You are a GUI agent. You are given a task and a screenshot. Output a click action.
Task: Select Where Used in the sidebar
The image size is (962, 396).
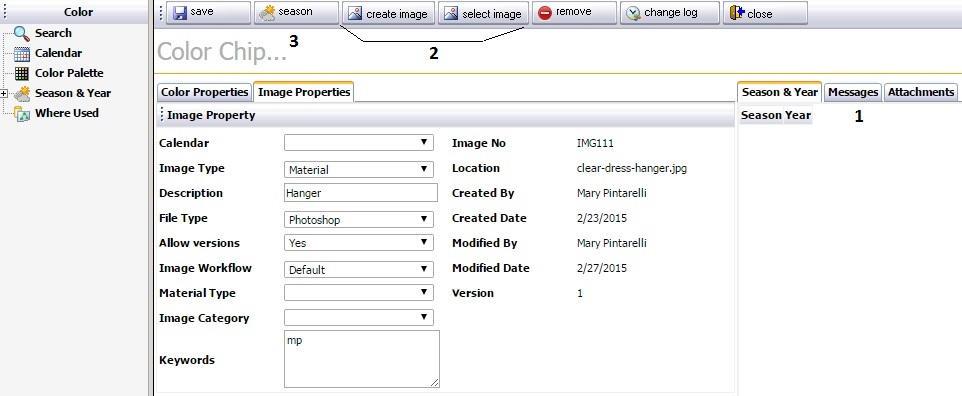coord(66,113)
